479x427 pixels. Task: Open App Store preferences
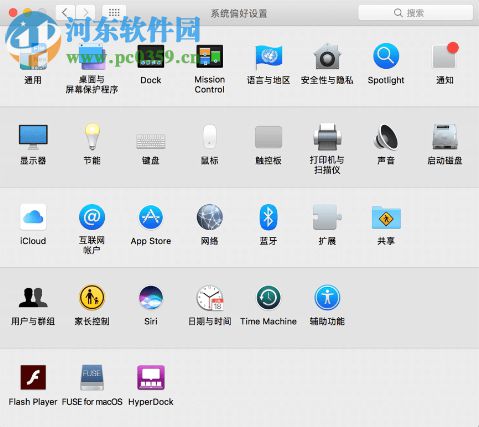click(151, 217)
